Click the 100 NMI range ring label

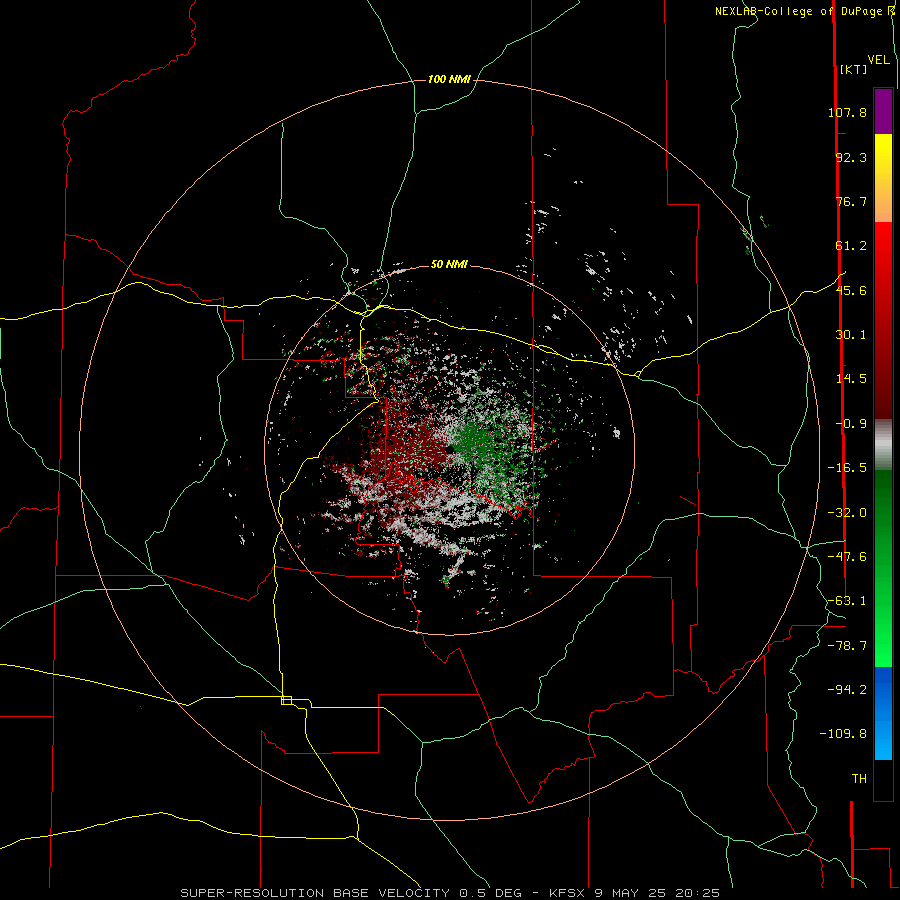tap(449, 79)
